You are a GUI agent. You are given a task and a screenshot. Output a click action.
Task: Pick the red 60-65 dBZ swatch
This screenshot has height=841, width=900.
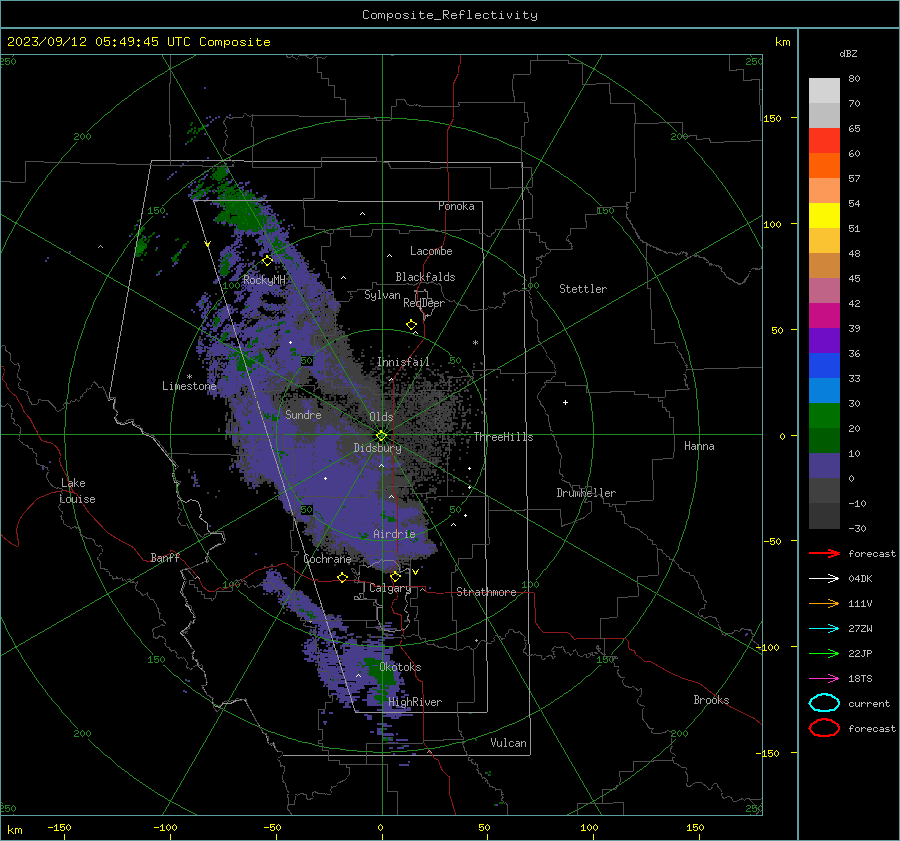824,140
